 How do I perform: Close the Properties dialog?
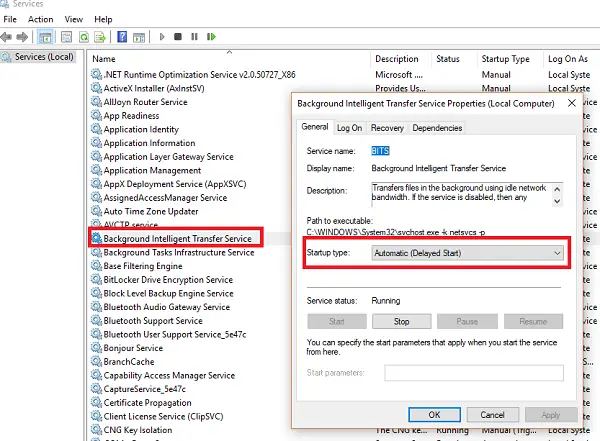(x=572, y=103)
